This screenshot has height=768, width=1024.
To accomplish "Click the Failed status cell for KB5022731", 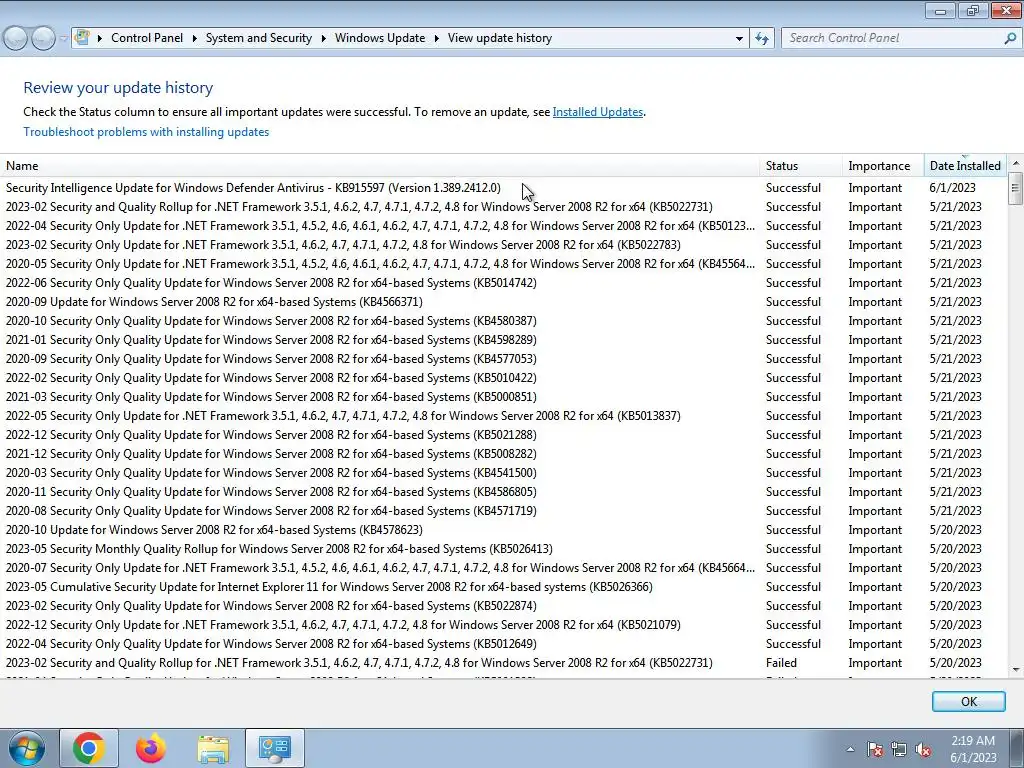I will (781, 663).
